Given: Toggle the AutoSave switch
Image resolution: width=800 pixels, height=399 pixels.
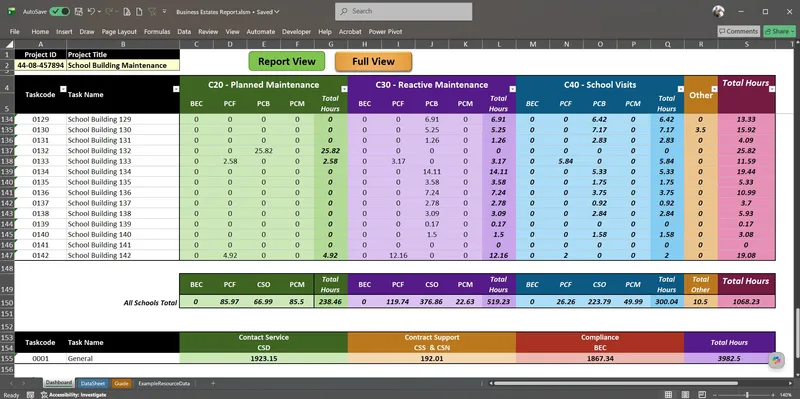Looking at the screenshot, I should tap(60, 11).
